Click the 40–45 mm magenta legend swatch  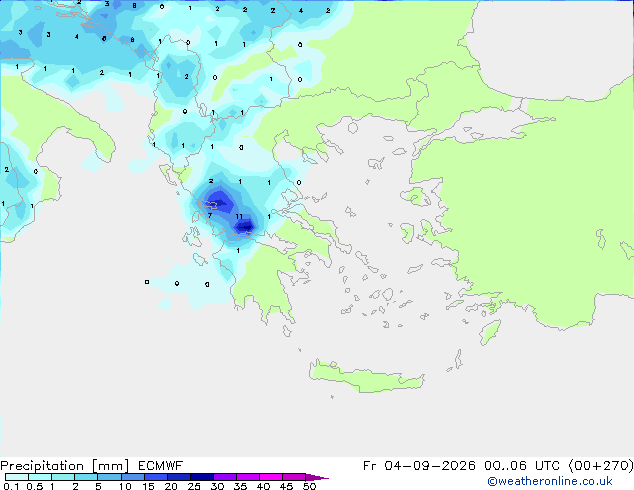point(271,477)
